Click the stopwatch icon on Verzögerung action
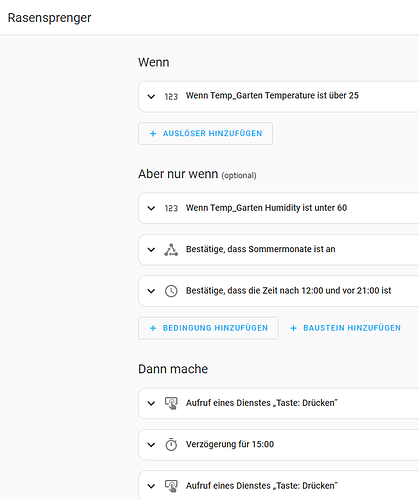 (x=171, y=445)
